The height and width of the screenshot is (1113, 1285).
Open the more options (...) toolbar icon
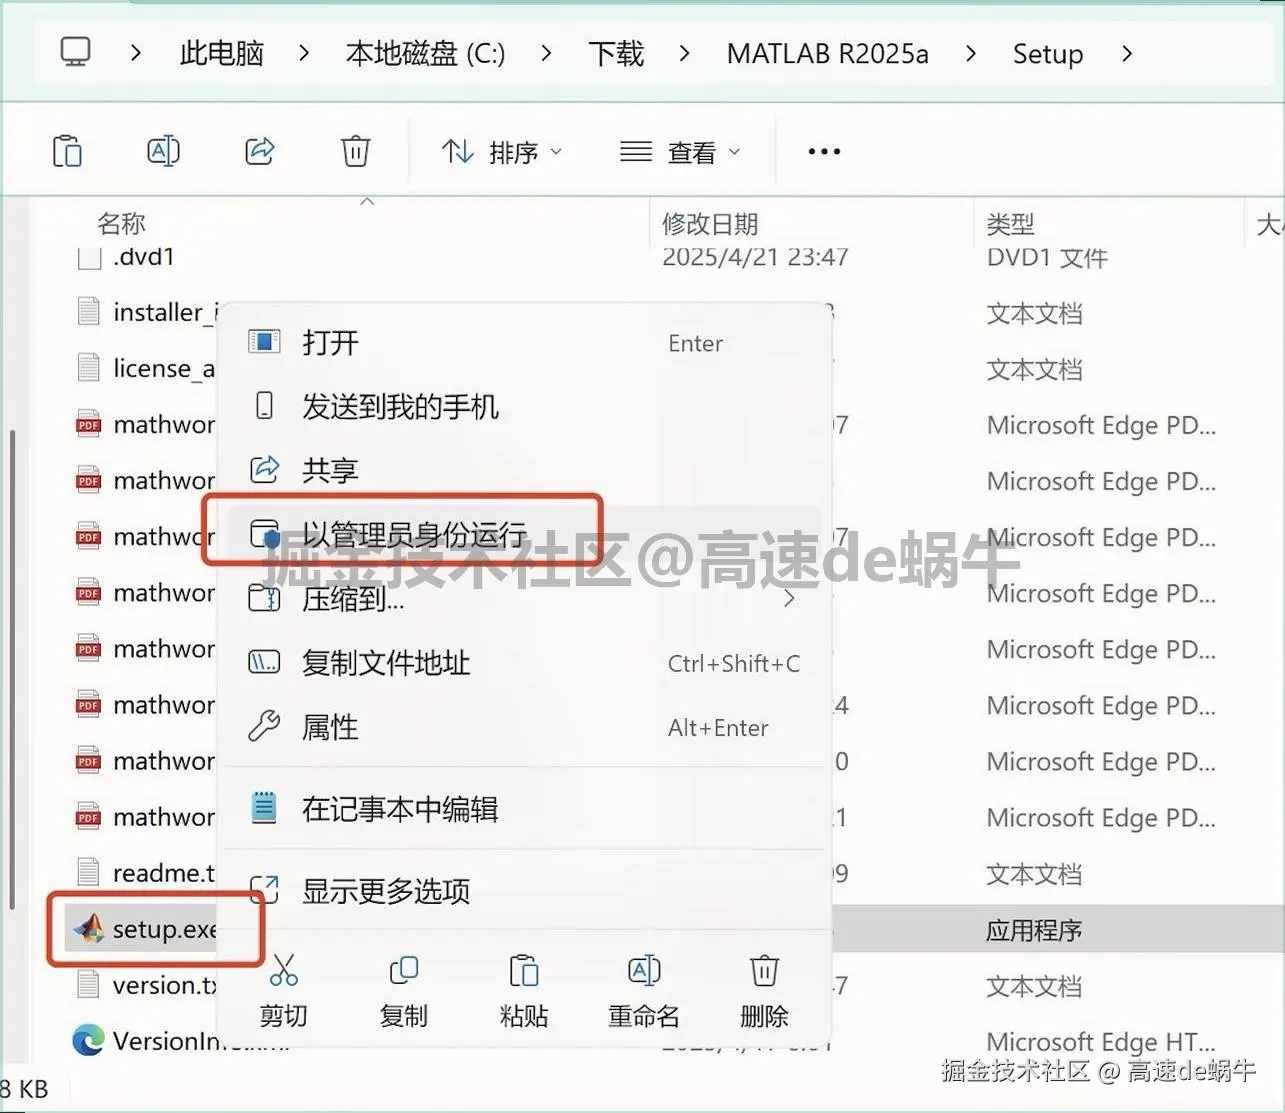click(822, 150)
